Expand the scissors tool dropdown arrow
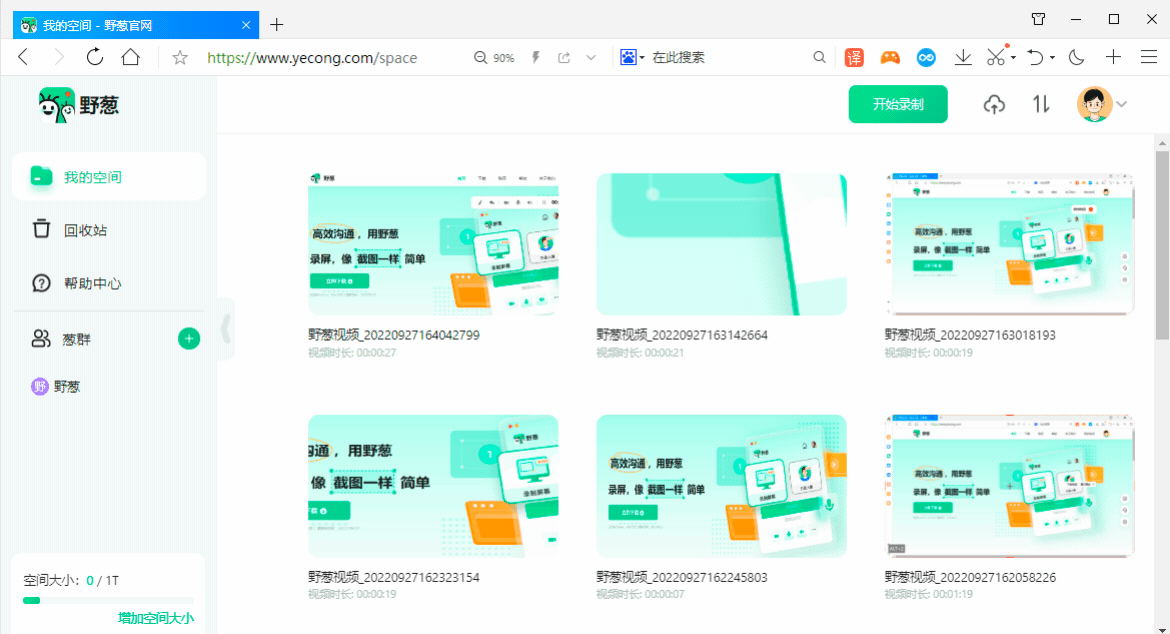The height and width of the screenshot is (634, 1170). coord(1013,57)
